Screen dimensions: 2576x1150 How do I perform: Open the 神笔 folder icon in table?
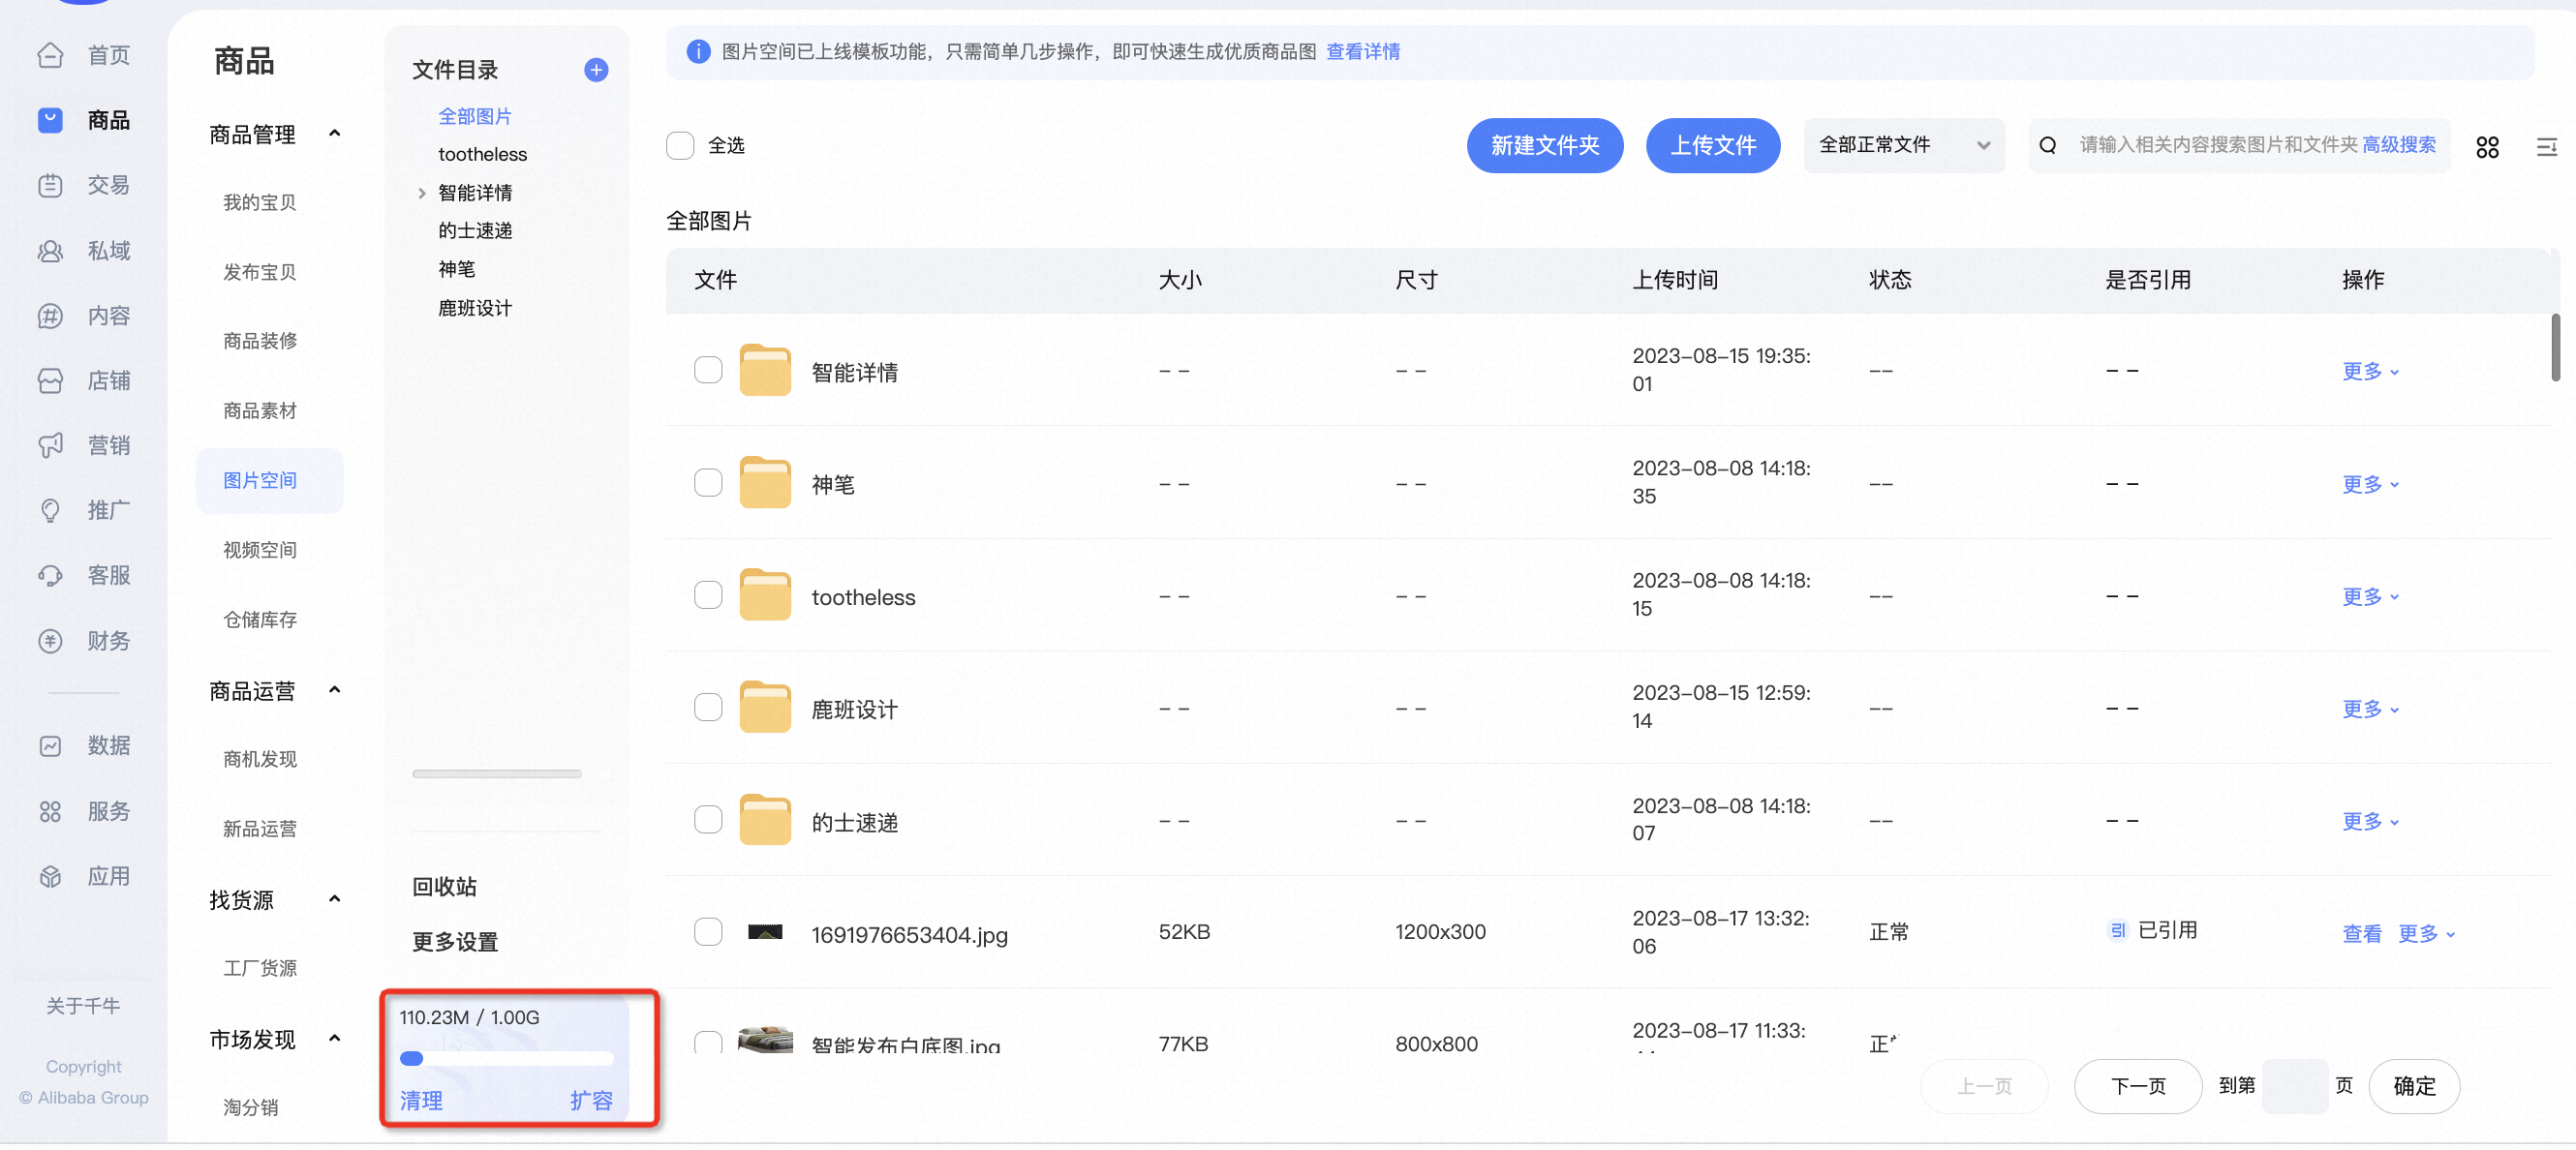pos(765,483)
